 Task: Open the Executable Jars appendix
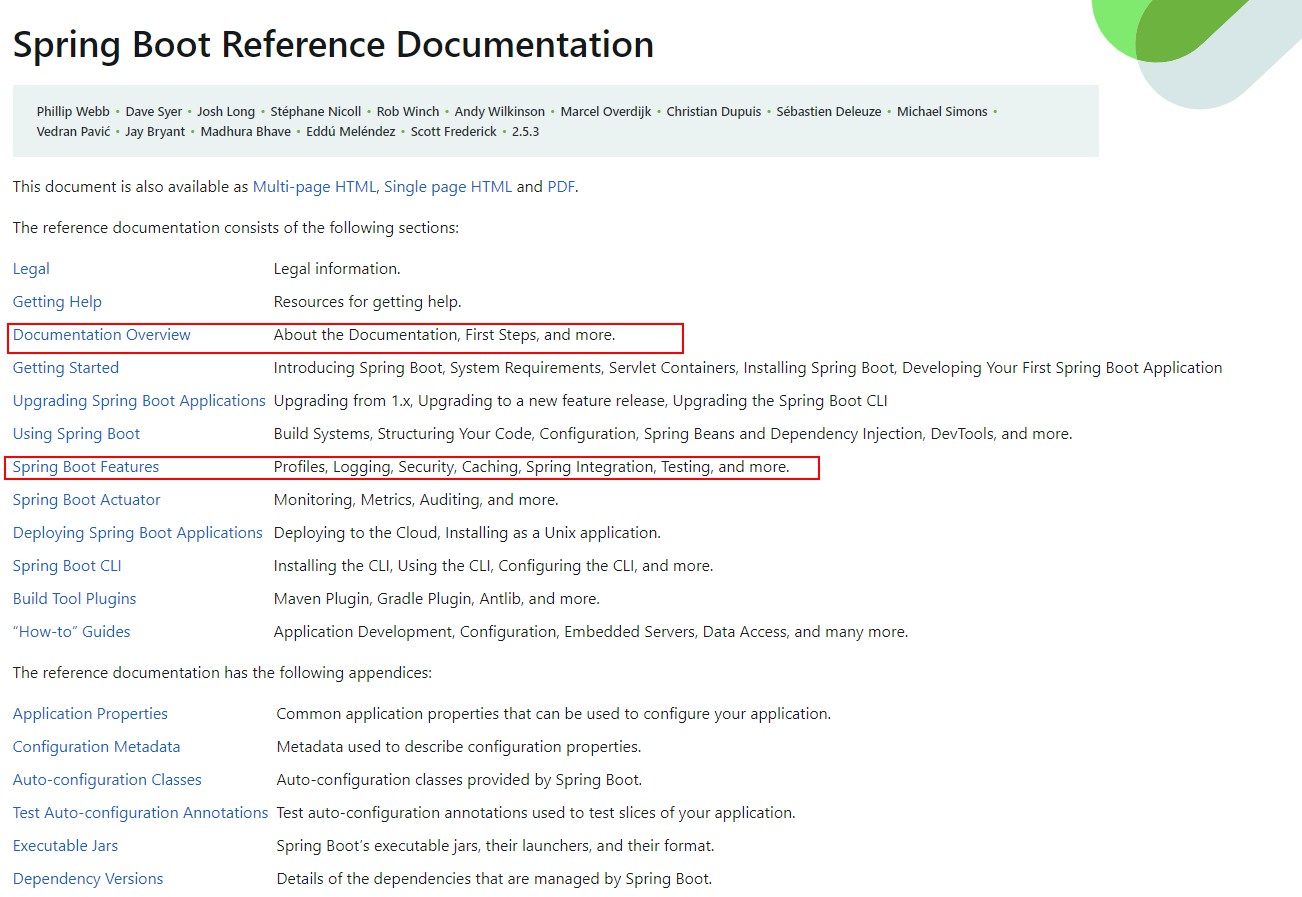[65, 846]
